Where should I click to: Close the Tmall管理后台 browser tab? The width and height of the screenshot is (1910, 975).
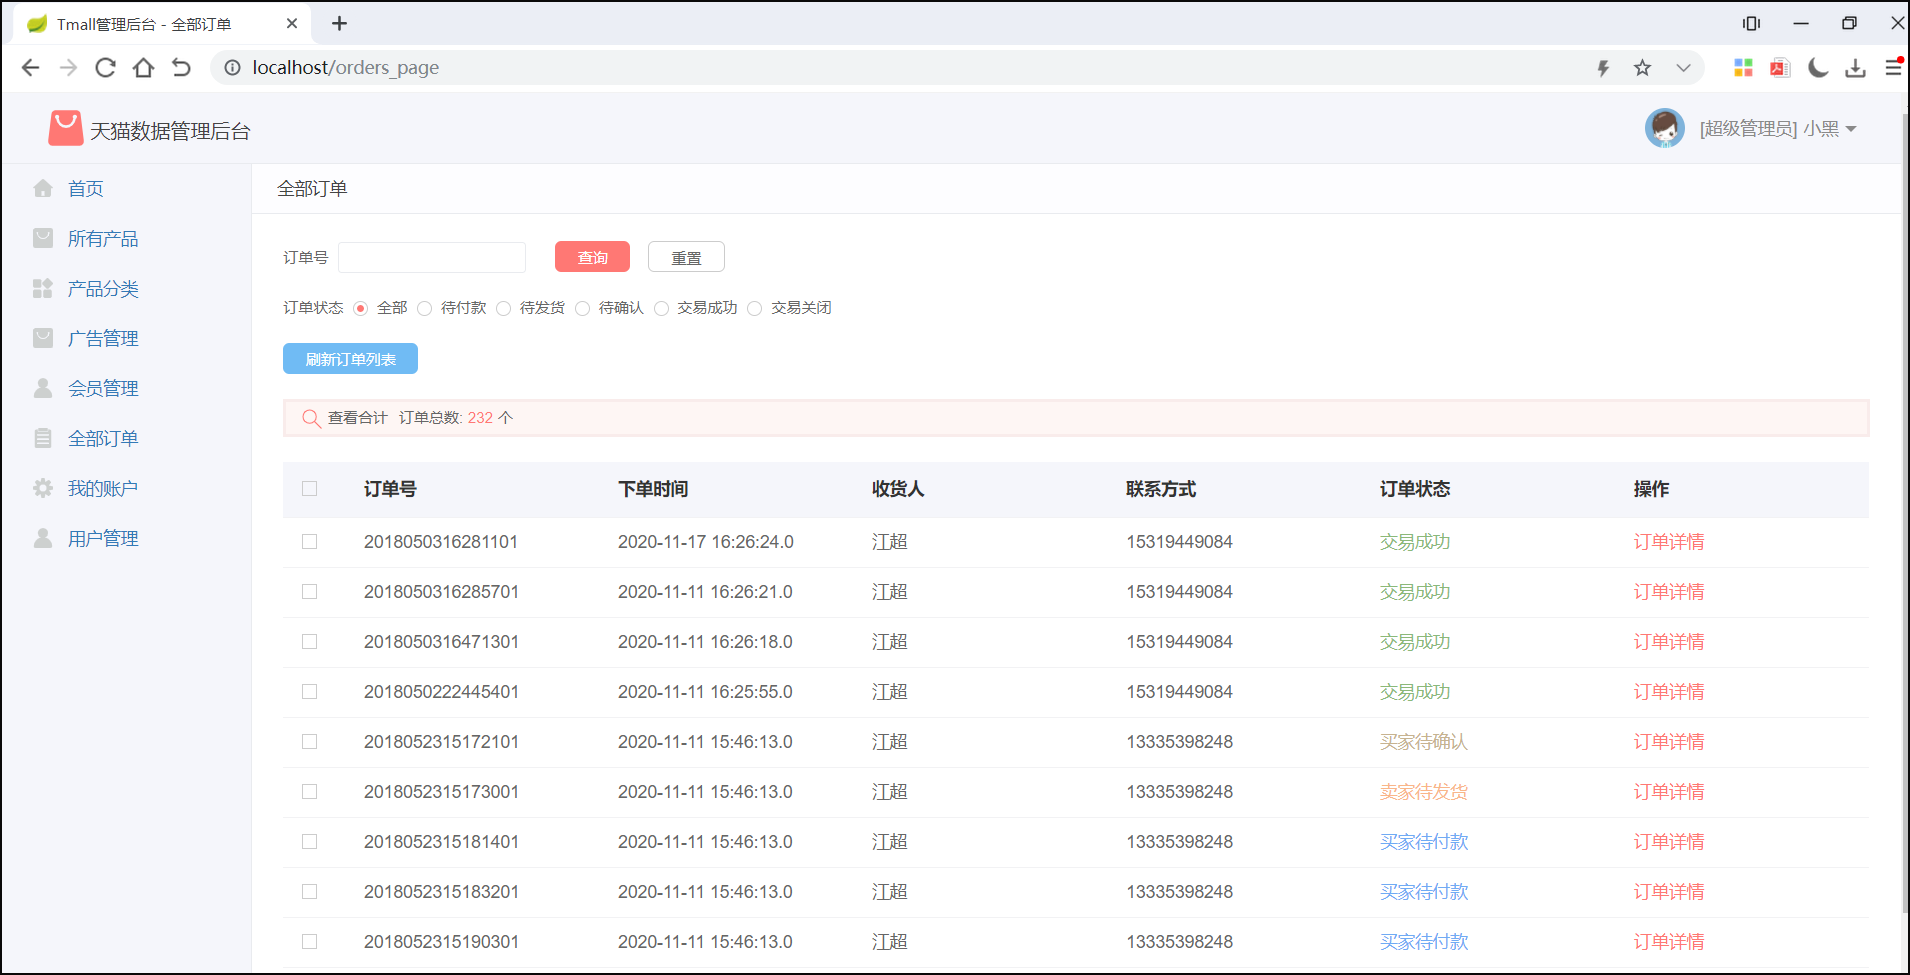tap(292, 23)
